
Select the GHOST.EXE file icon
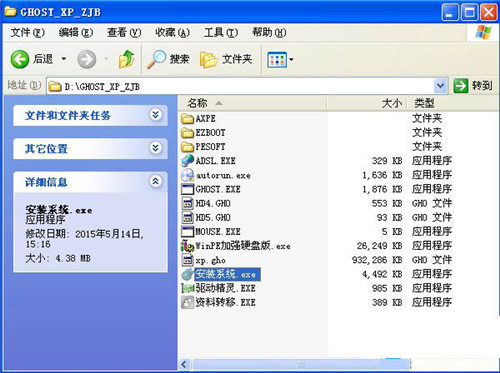point(187,189)
